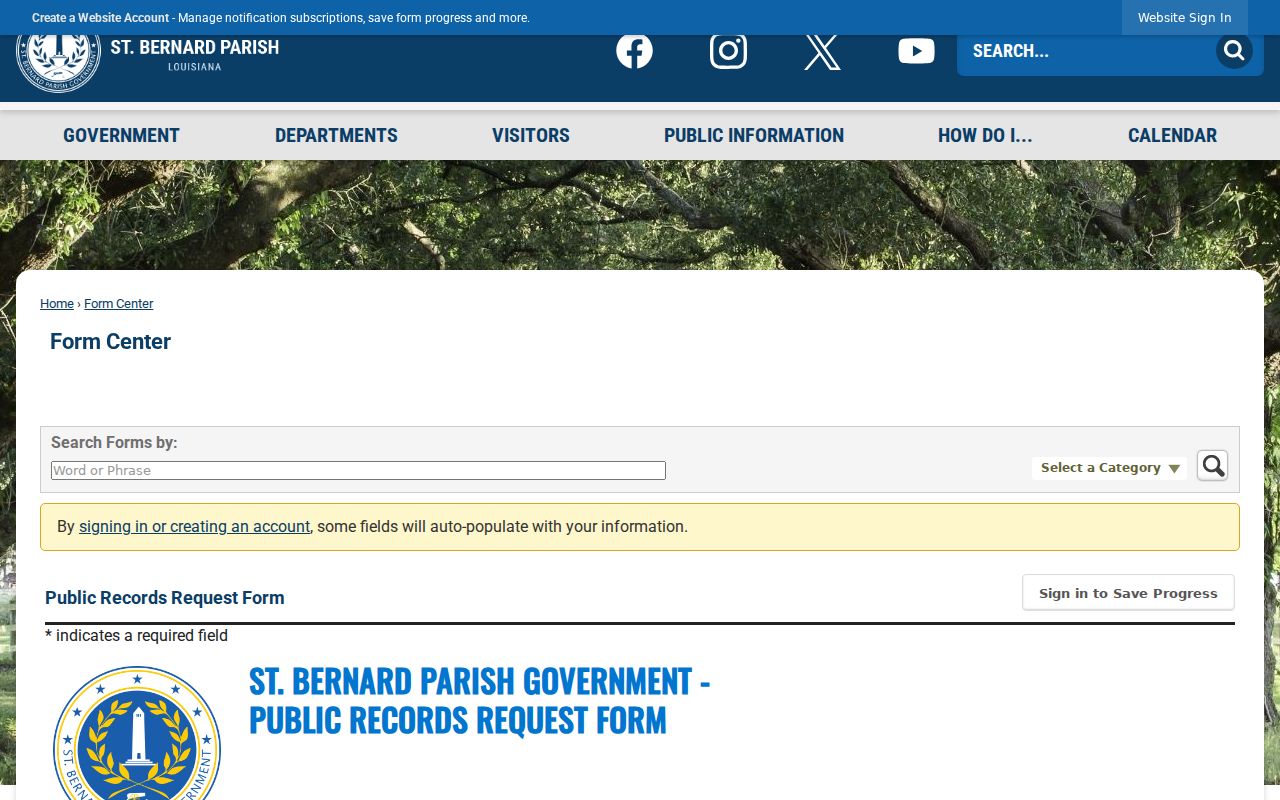Click the Form Center page heading
The height and width of the screenshot is (800, 1280).
click(110, 342)
